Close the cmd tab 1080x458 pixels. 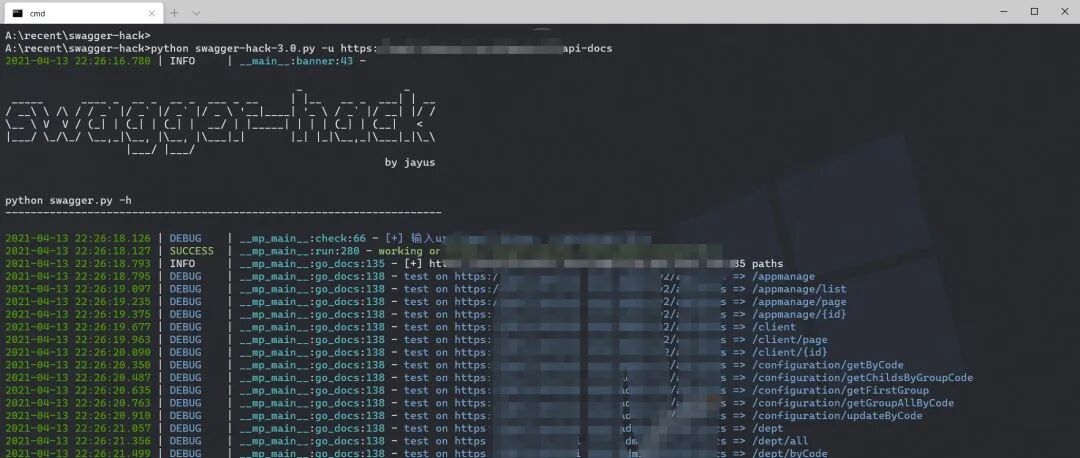152,13
